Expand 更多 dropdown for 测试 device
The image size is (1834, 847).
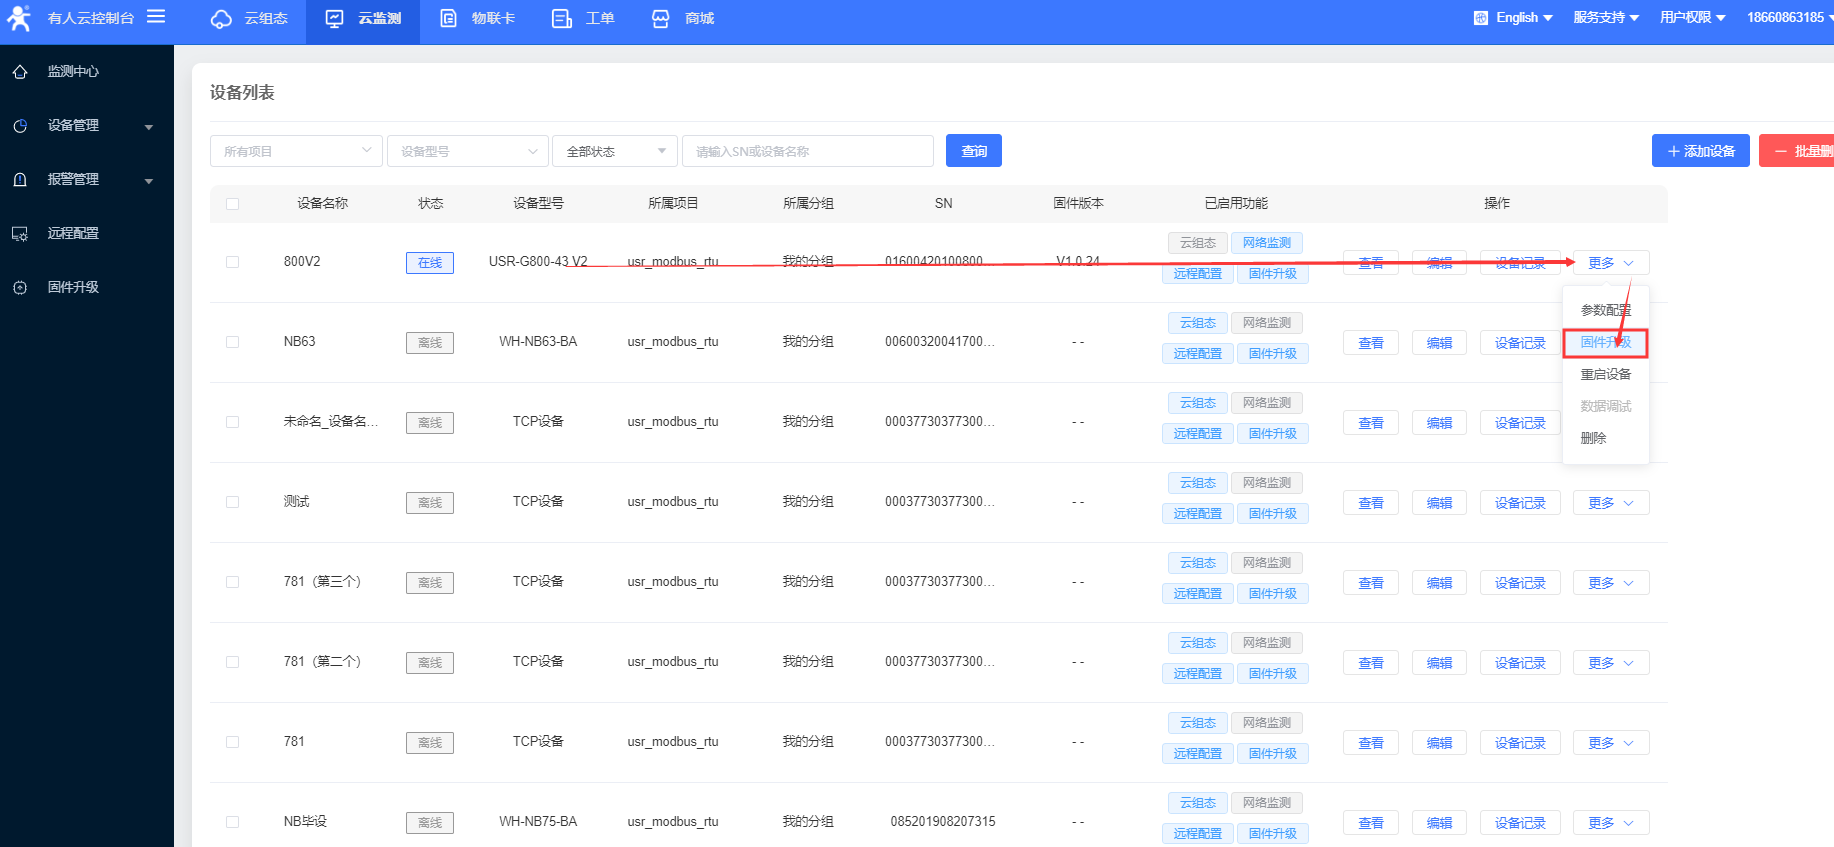(1610, 503)
